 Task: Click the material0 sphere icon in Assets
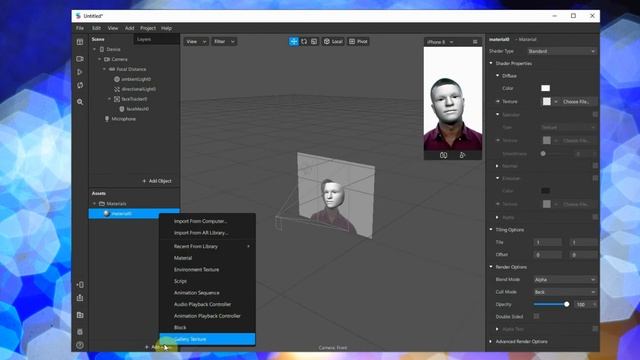pos(107,213)
